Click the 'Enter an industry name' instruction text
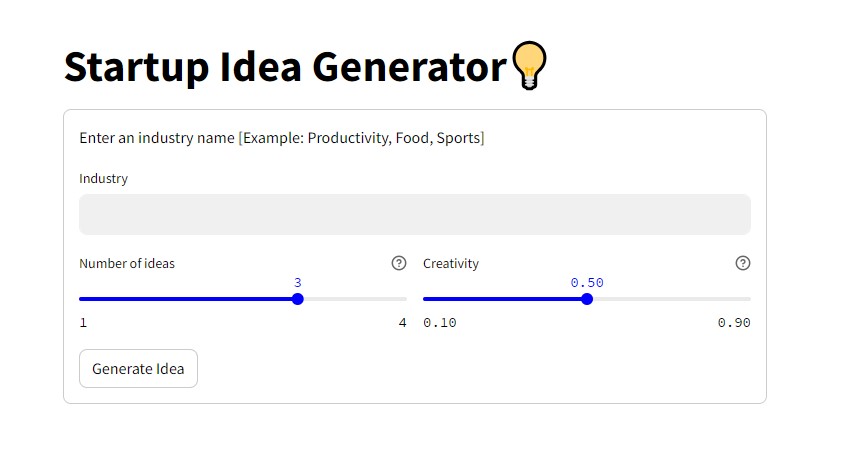The width and height of the screenshot is (850, 475). pos(281,138)
